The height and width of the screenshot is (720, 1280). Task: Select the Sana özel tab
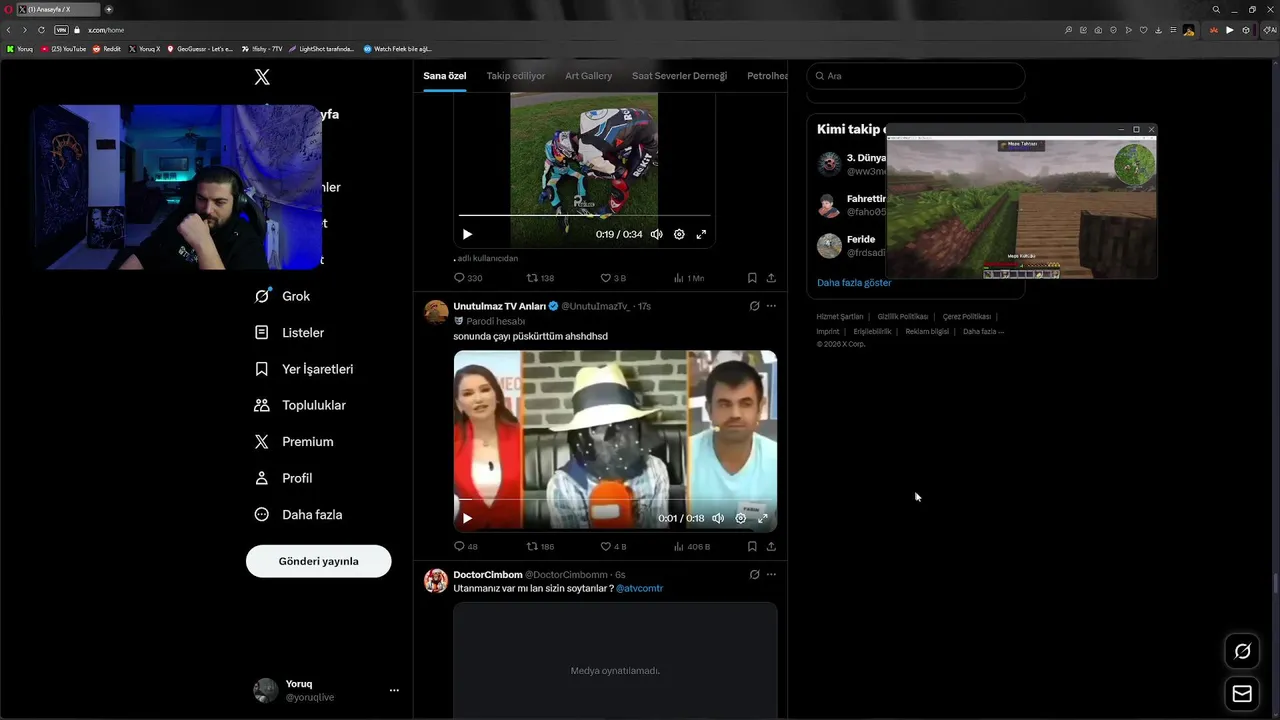tap(444, 76)
